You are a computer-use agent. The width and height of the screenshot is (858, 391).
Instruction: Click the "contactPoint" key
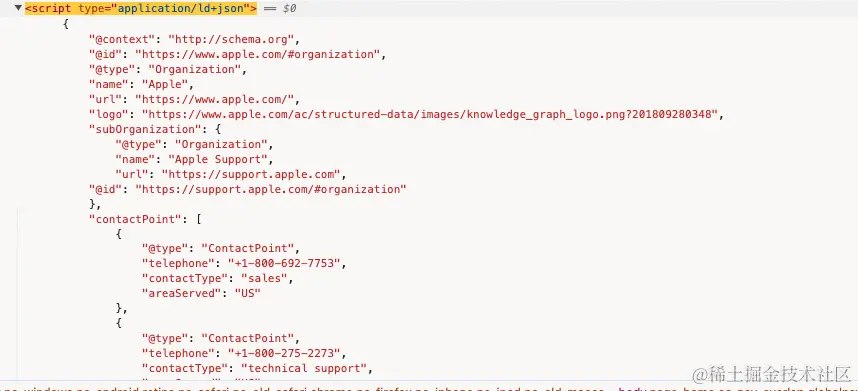click(x=136, y=219)
